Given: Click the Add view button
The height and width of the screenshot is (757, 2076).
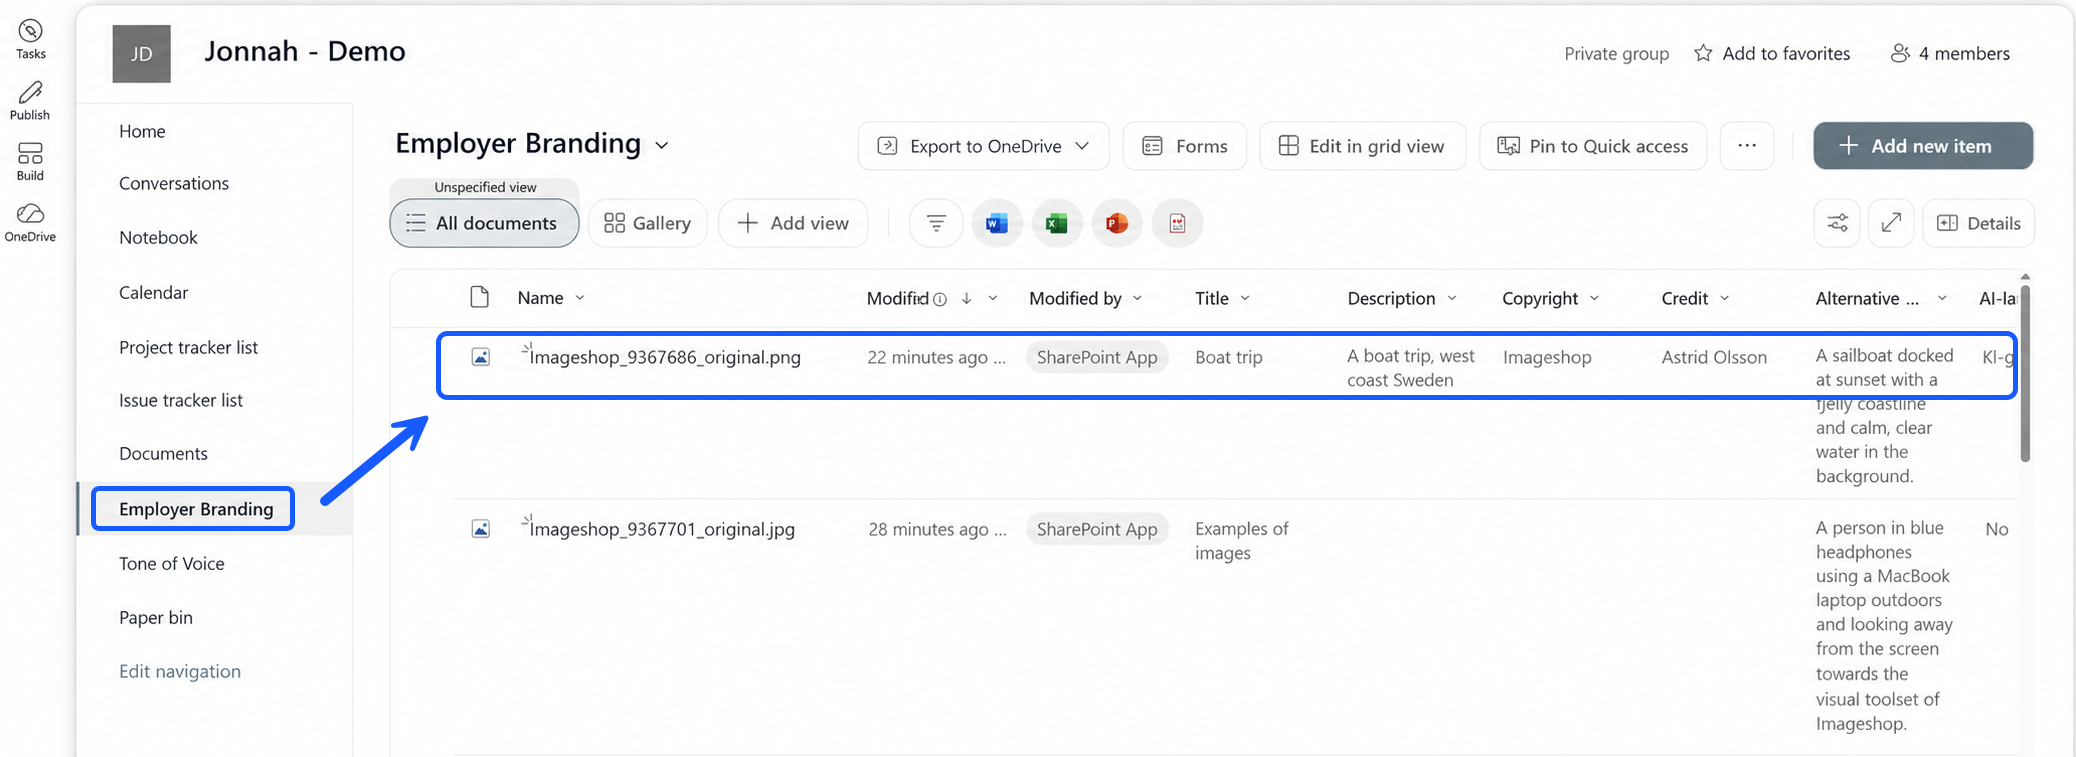Looking at the screenshot, I should (x=793, y=223).
